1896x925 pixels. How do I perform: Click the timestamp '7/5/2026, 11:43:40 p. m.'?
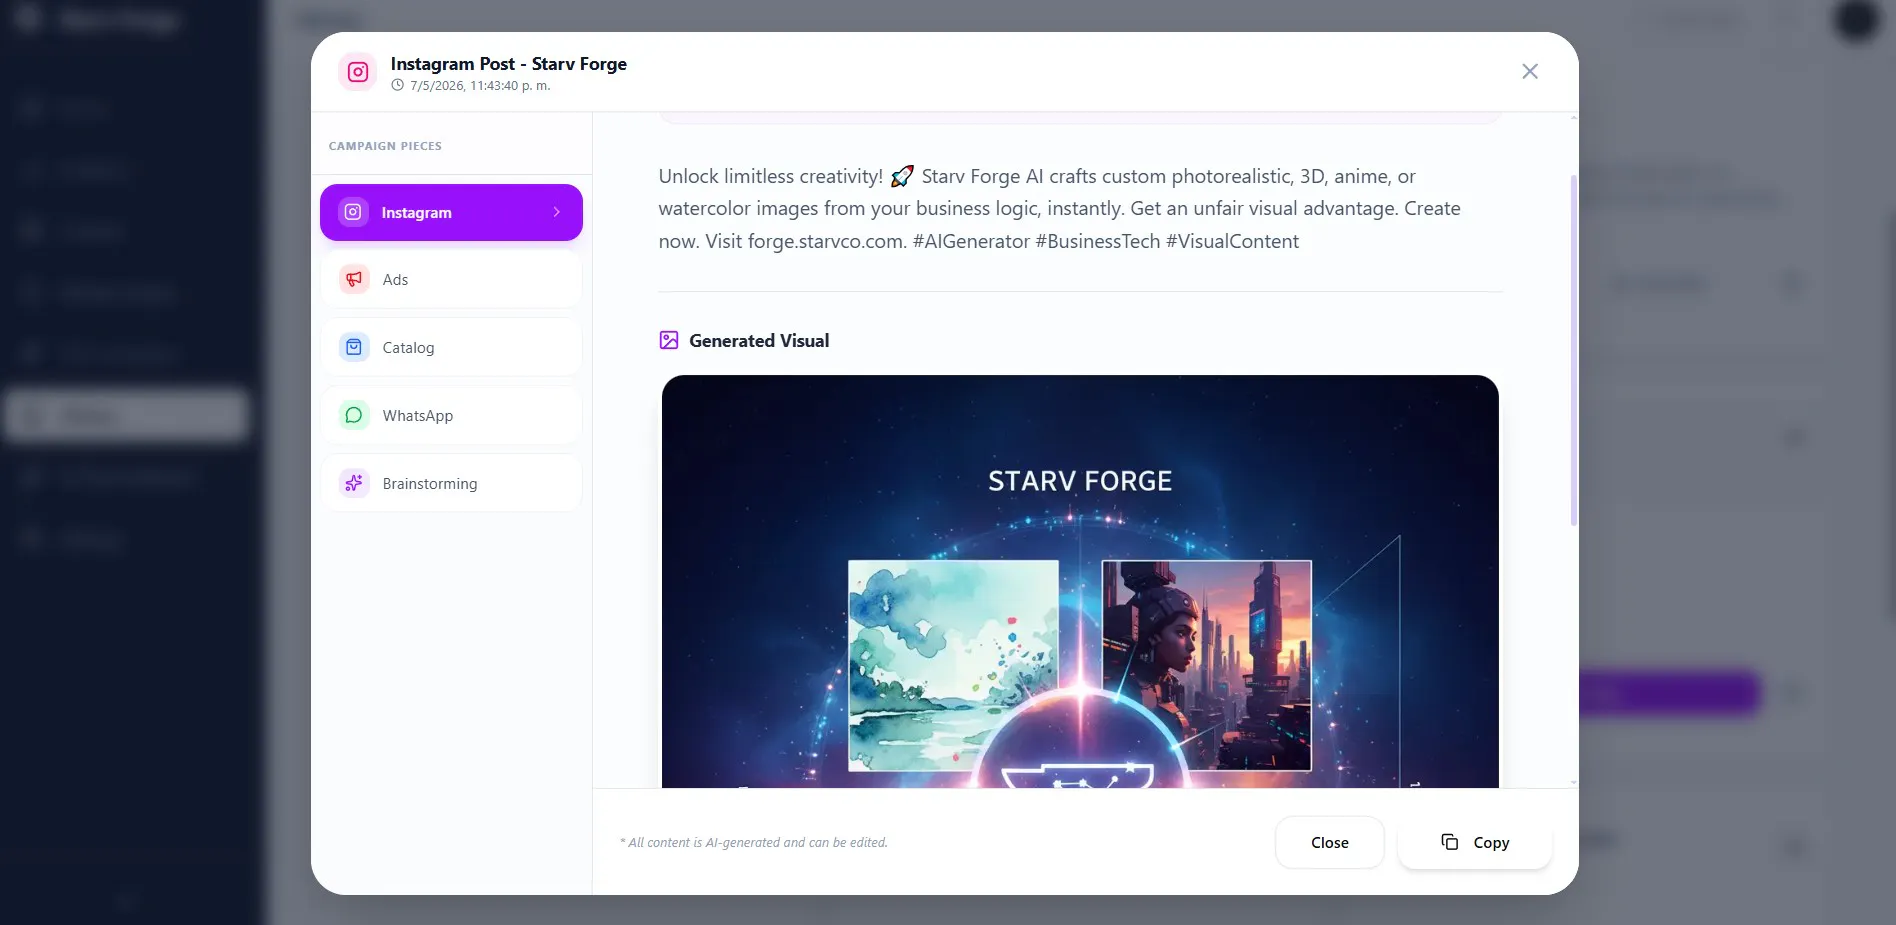pos(480,86)
